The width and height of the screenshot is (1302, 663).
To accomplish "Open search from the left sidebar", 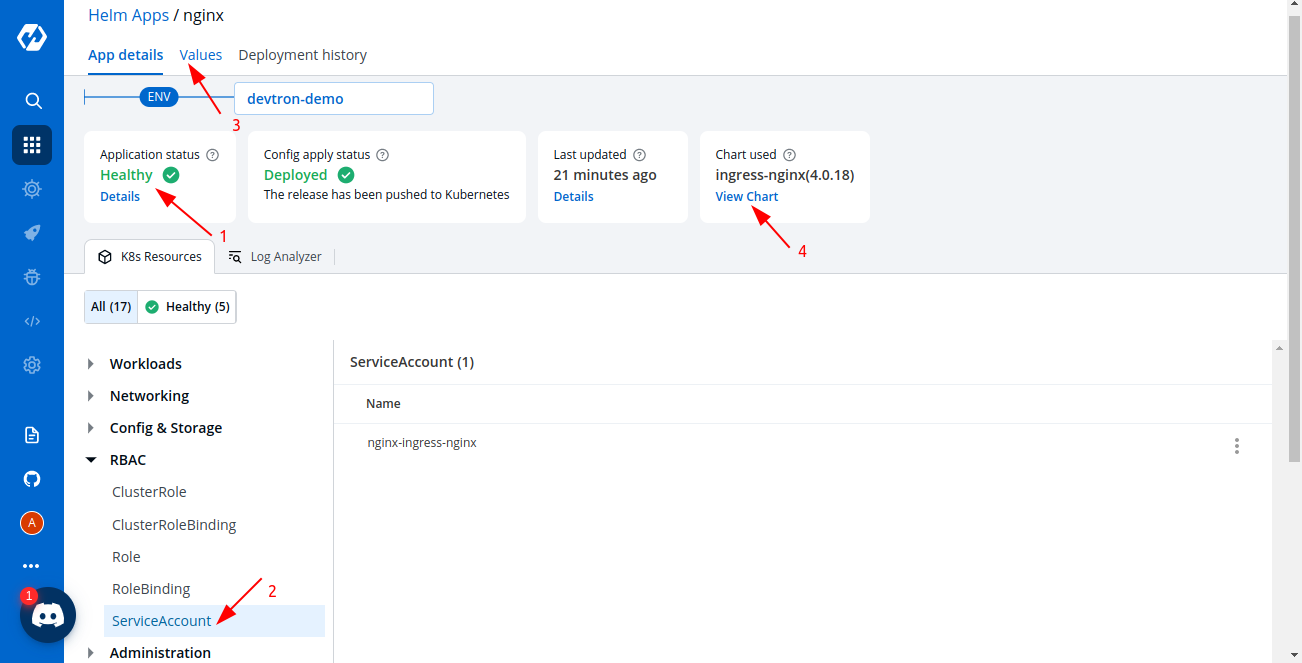I will (x=32, y=101).
